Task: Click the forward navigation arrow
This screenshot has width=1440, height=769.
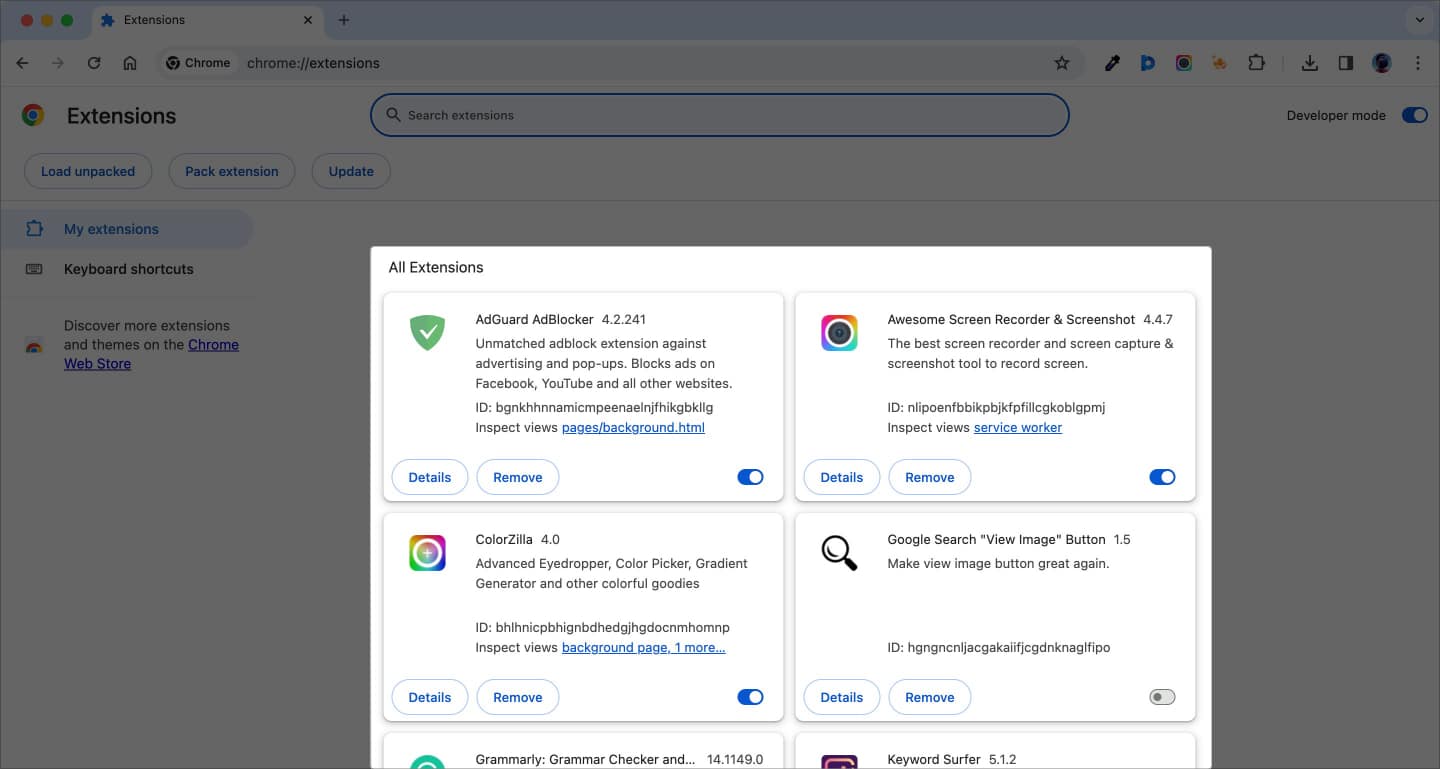Action: [x=58, y=63]
